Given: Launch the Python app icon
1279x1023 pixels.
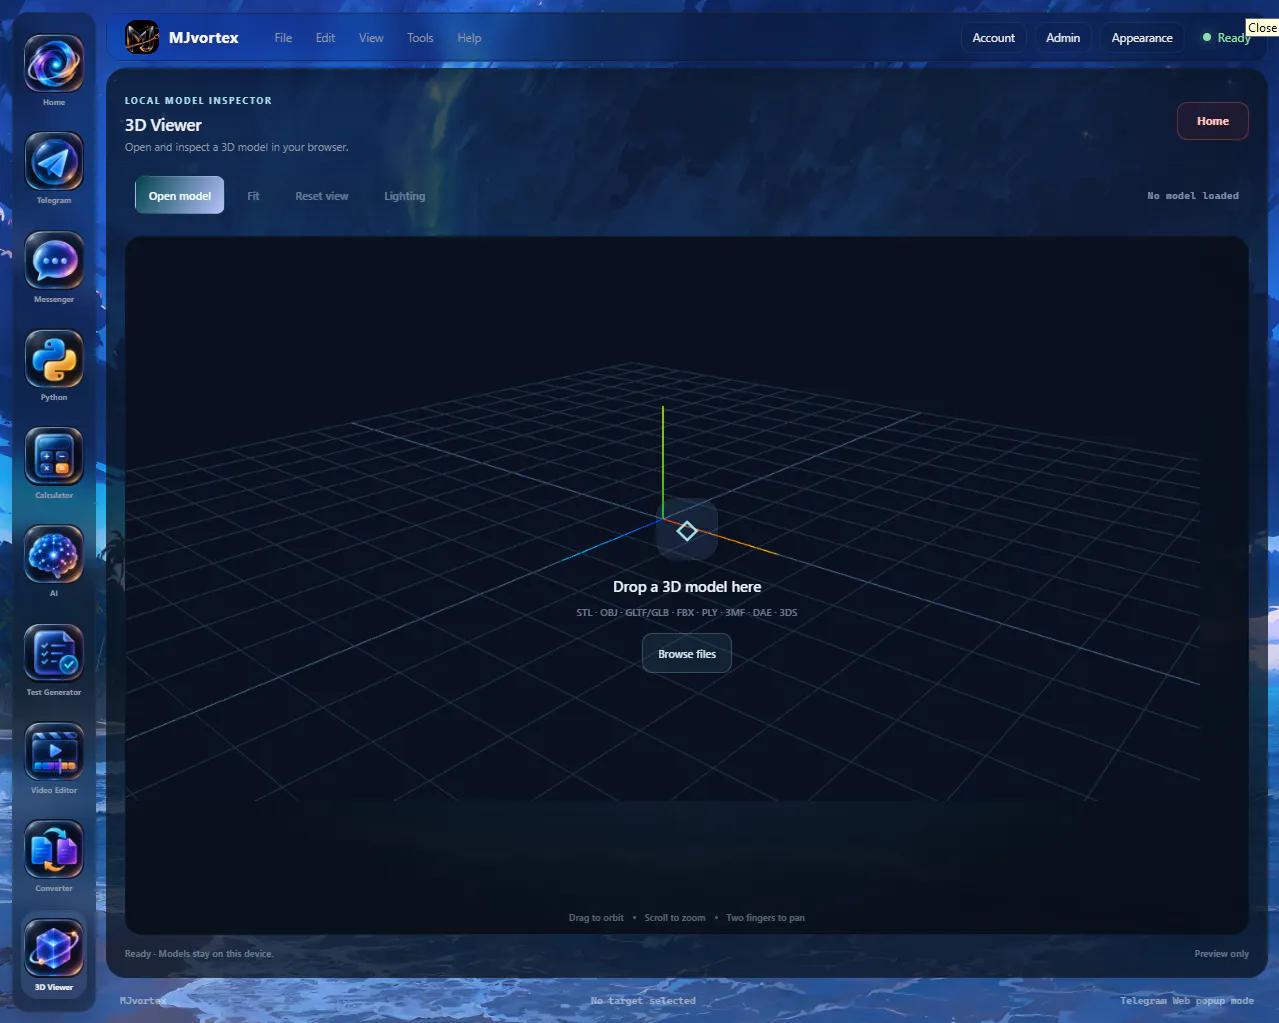Looking at the screenshot, I should (54, 358).
